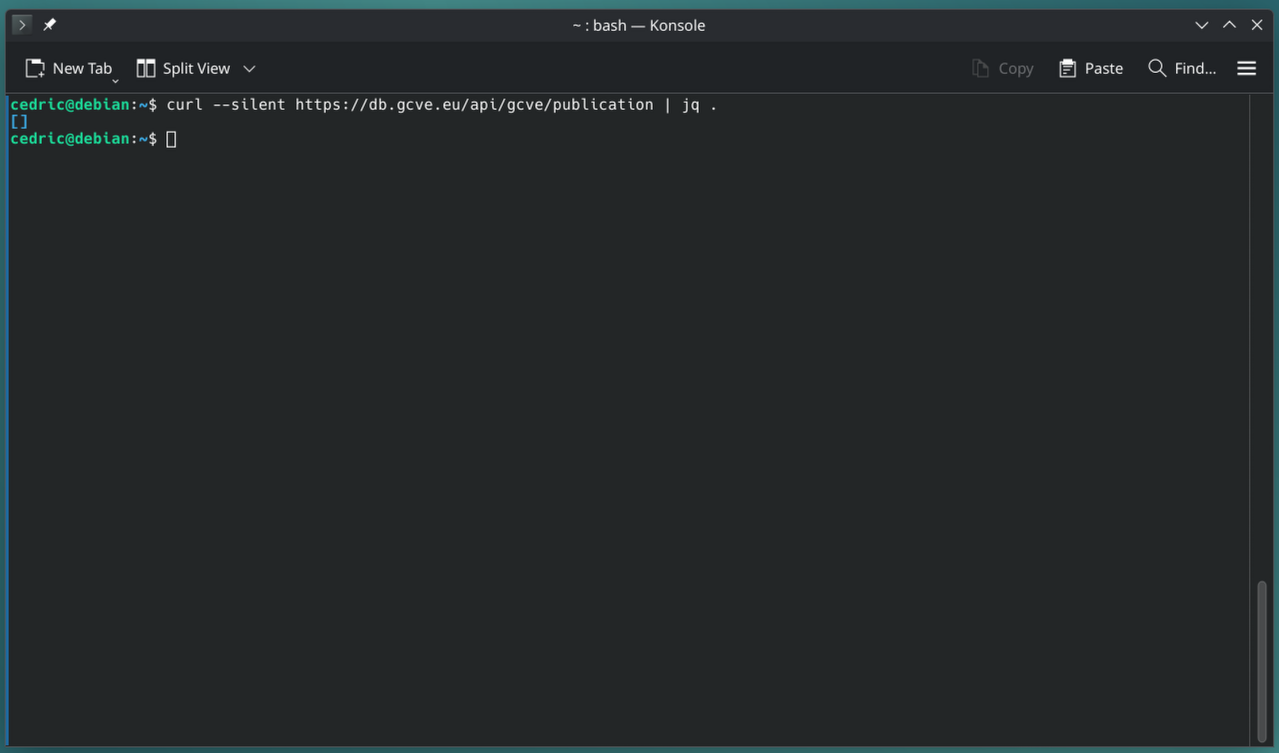Click the scrollbar track above the handle

pos(1261,330)
